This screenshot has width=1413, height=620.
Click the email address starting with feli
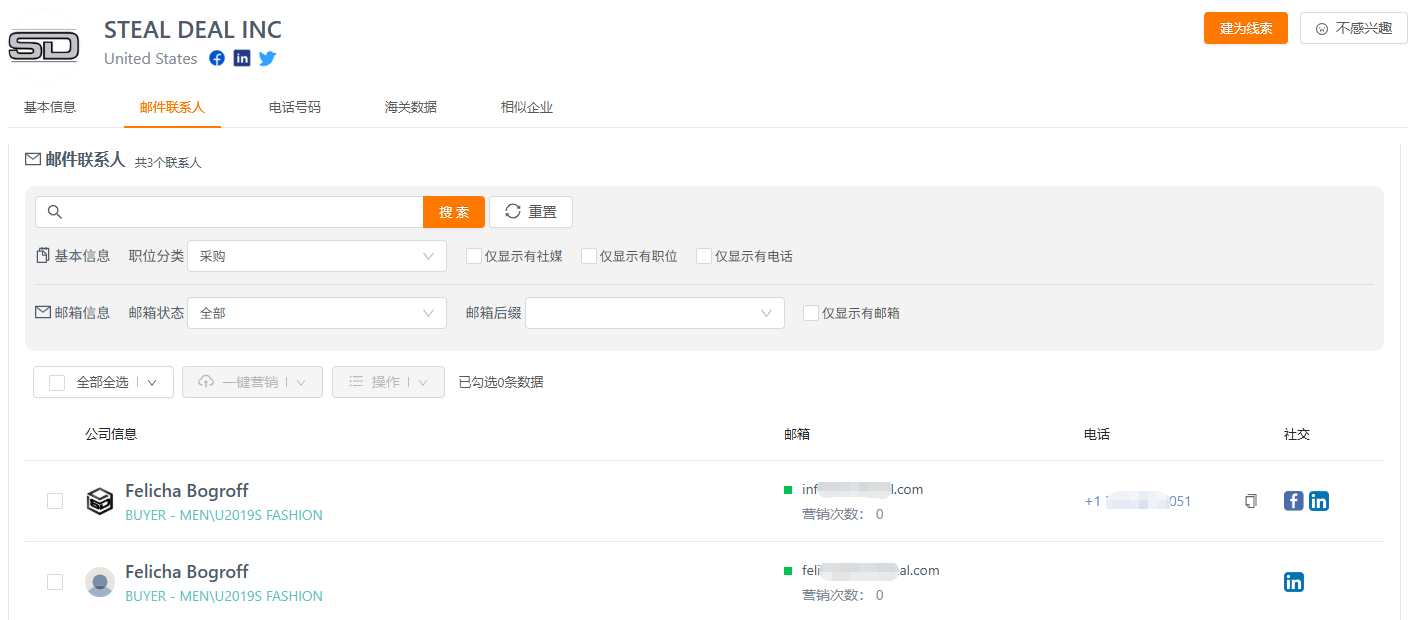pyautogui.click(x=871, y=570)
